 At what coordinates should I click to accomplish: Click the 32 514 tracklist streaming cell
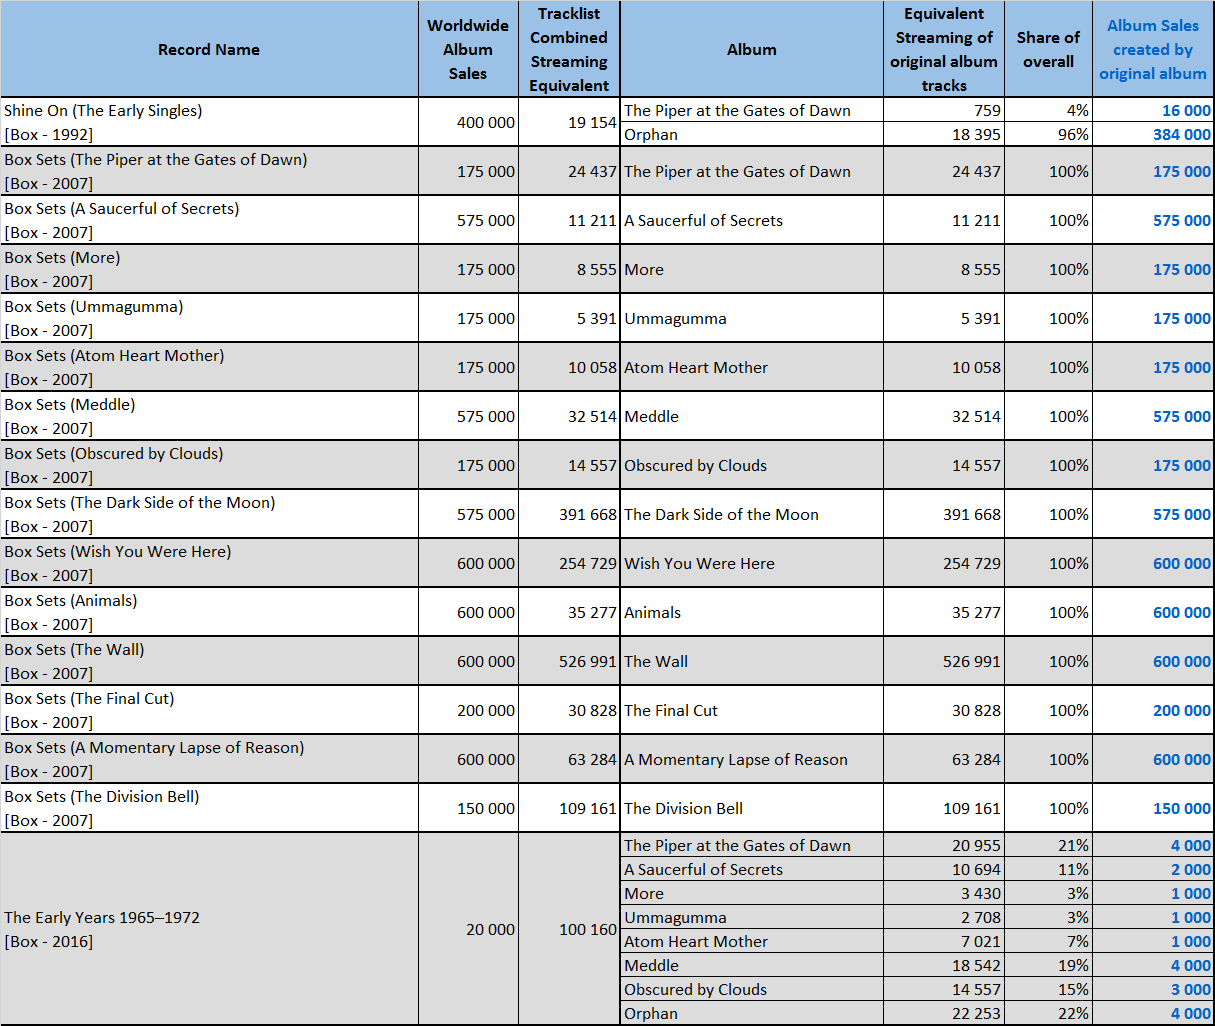click(569, 416)
